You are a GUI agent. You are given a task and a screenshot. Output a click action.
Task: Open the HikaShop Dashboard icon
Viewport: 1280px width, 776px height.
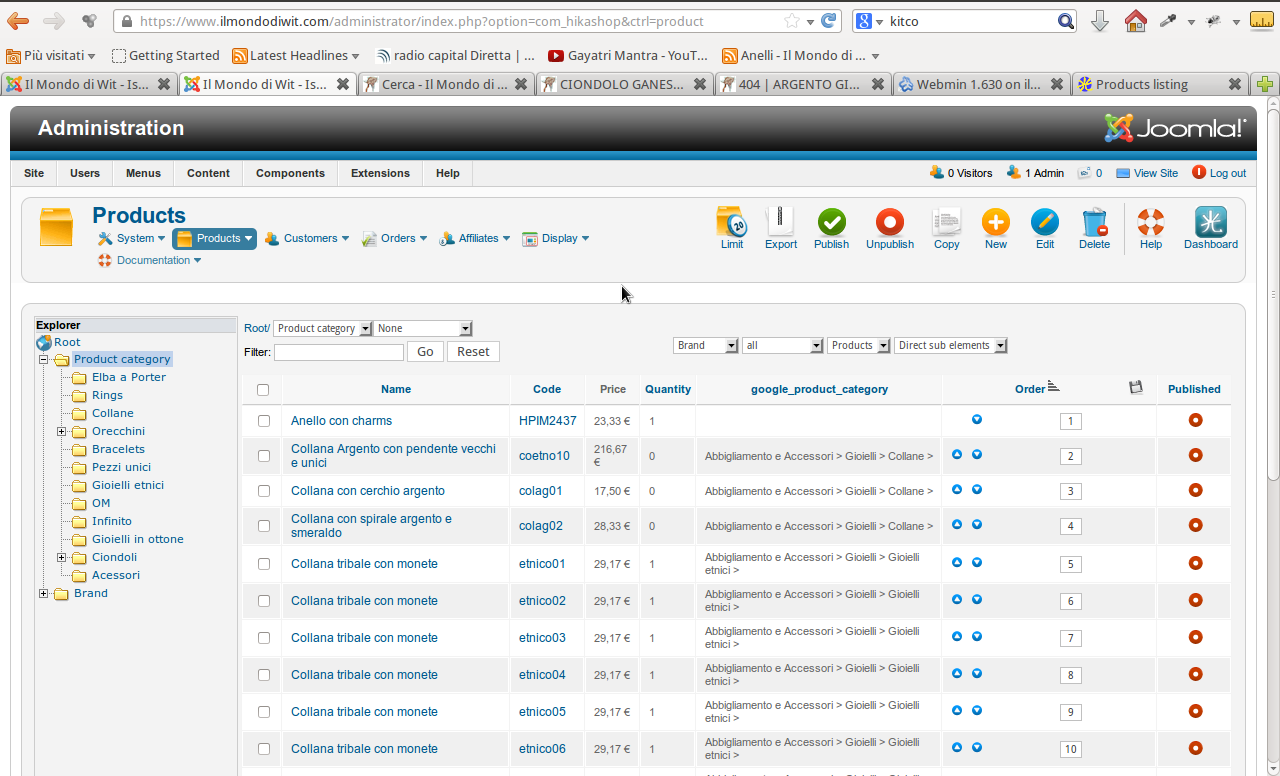coord(1210,223)
